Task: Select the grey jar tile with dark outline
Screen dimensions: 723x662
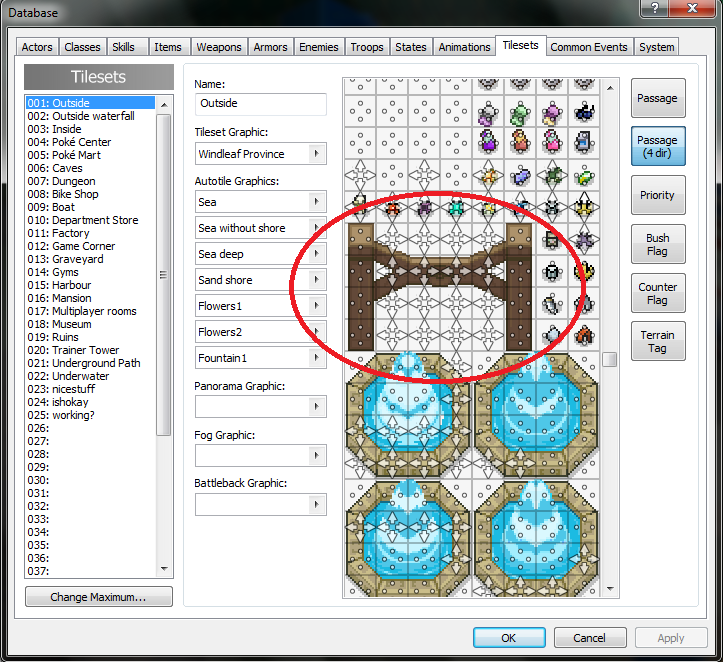Action: [552, 272]
